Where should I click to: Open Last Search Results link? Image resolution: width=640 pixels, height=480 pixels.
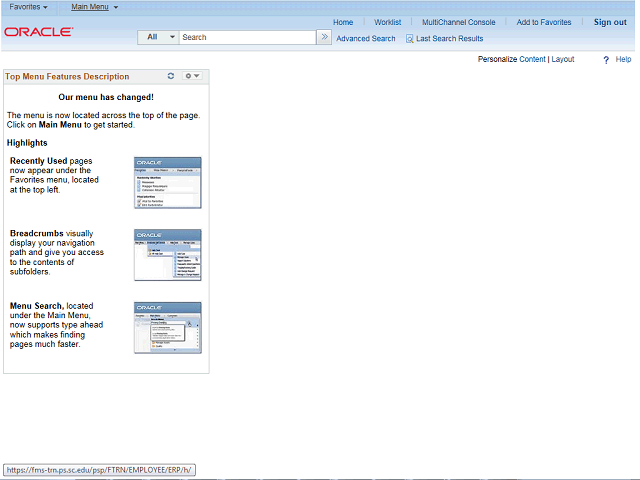[x=449, y=38]
